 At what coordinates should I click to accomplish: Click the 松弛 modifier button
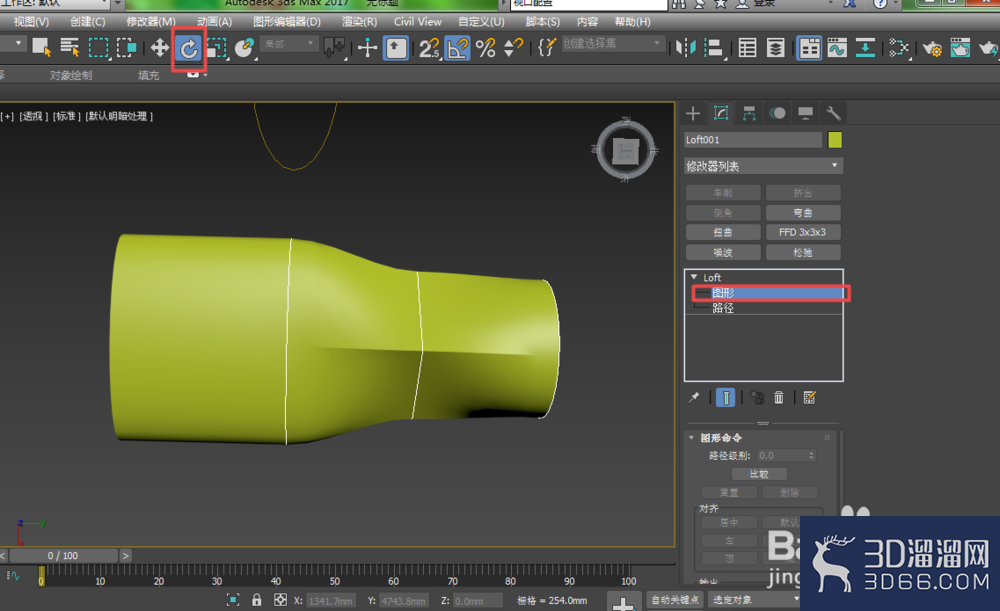click(803, 253)
